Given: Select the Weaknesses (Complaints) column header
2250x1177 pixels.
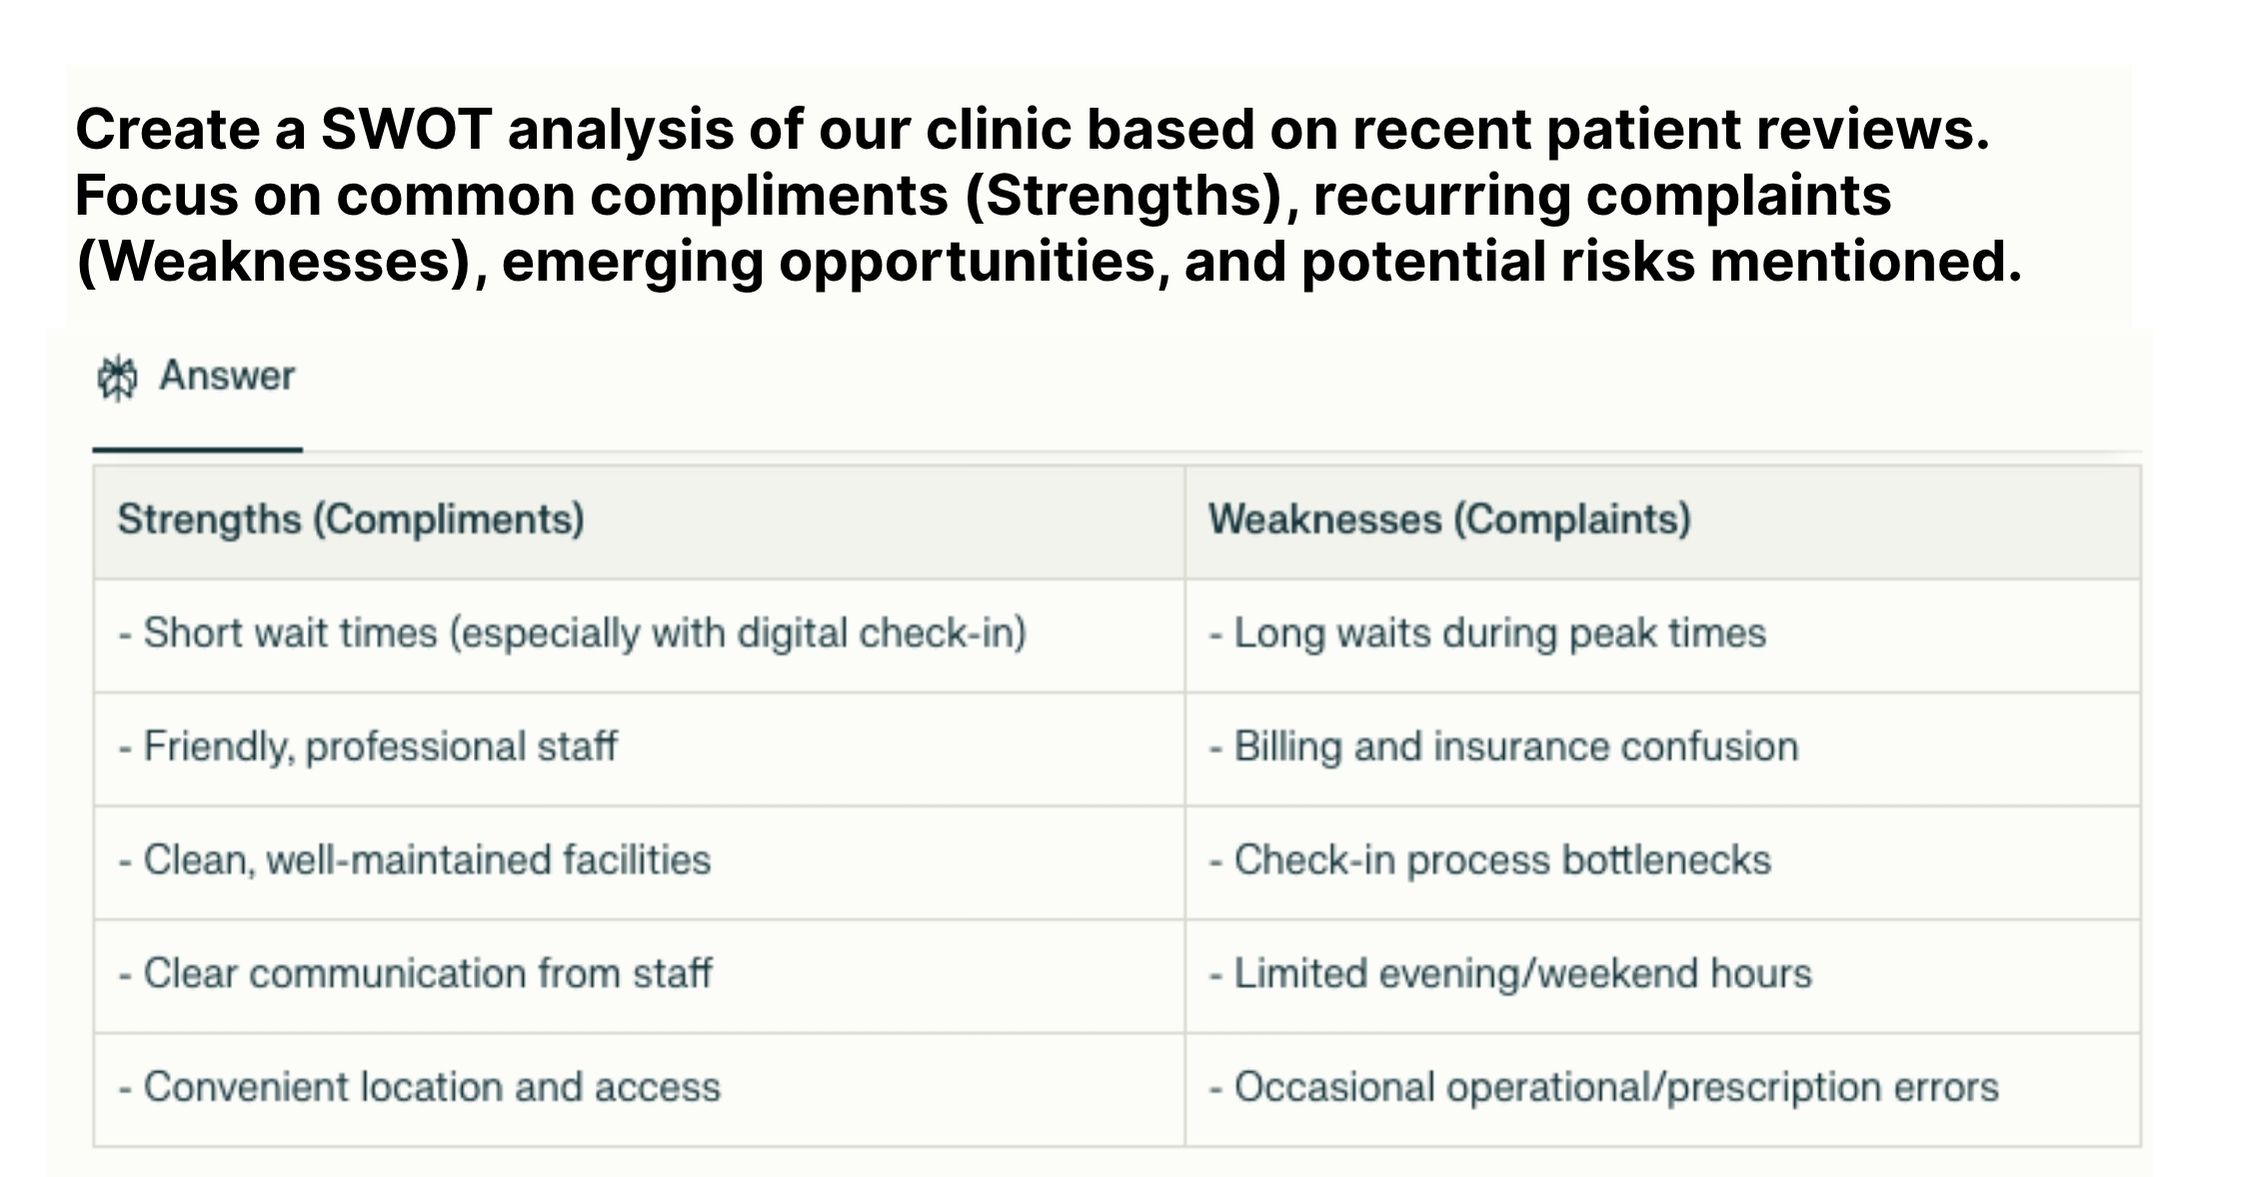Looking at the screenshot, I should coord(1663,521).
